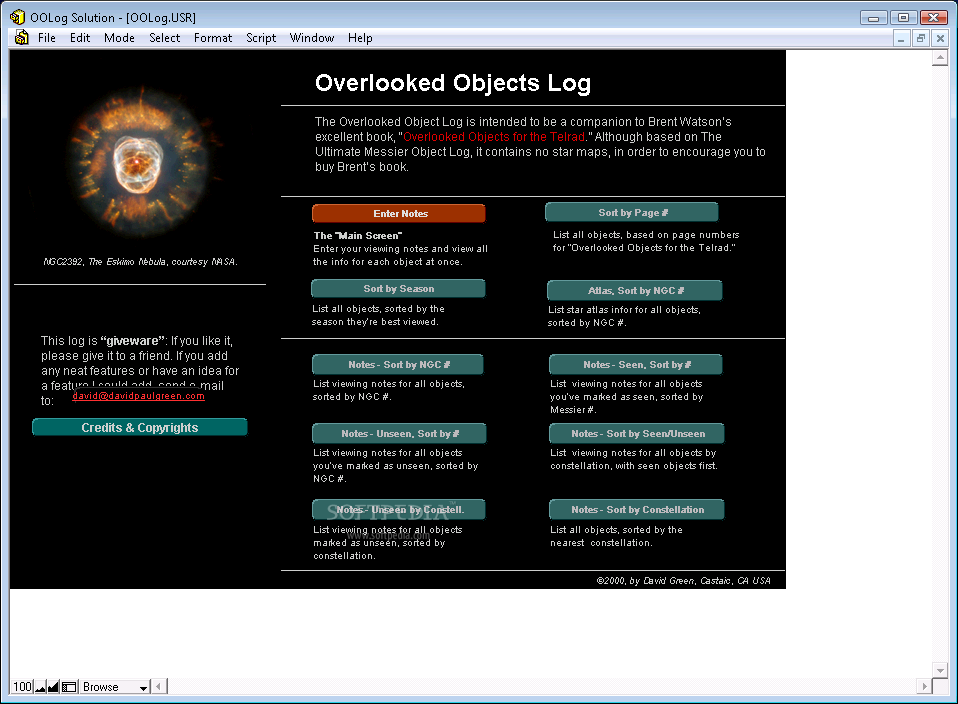Open the Window menu

click(x=312, y=38)
